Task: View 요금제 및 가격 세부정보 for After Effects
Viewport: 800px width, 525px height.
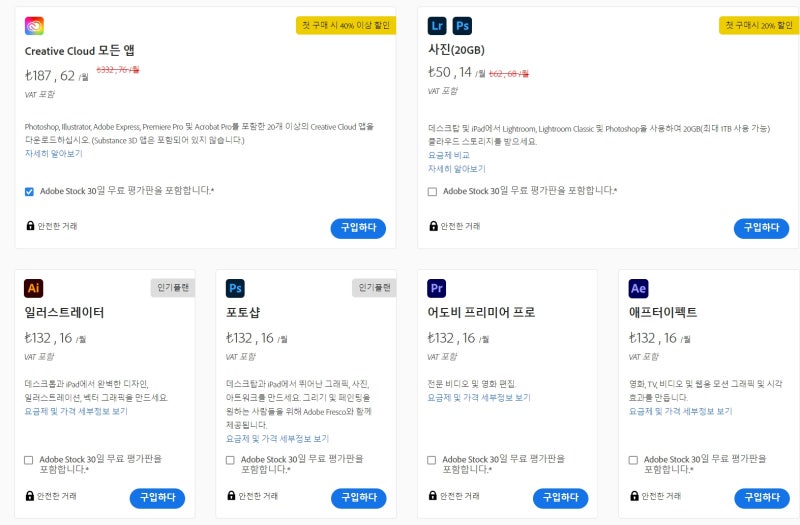Action: 680,411
